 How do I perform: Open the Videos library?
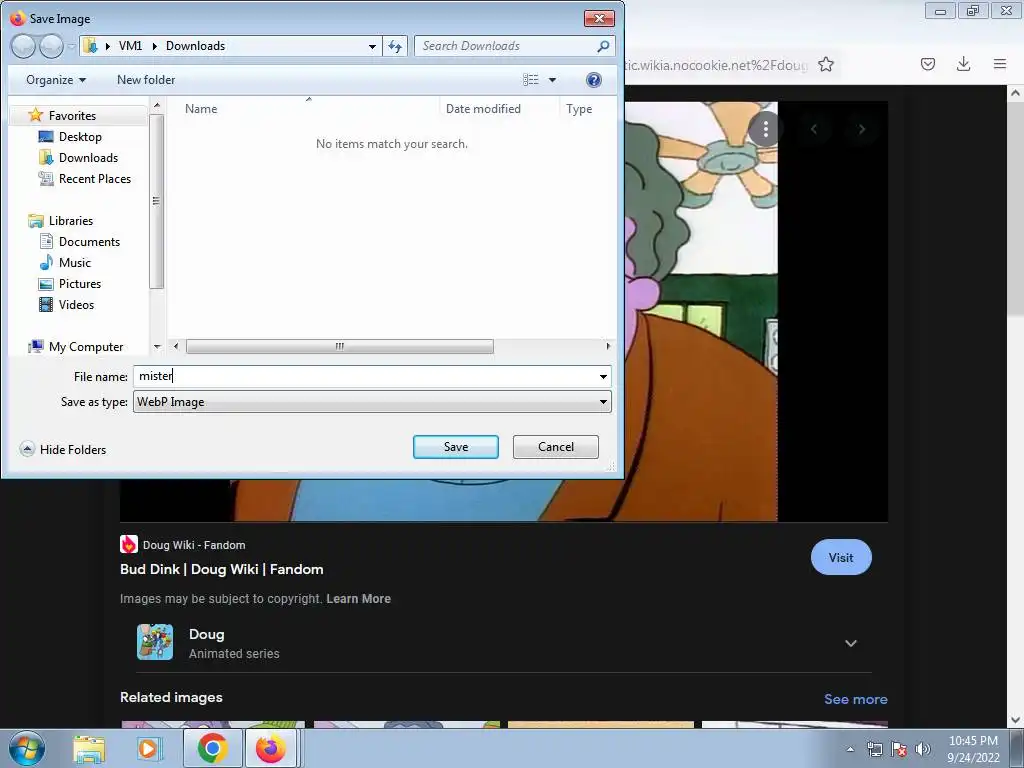pyautogui.click(x=76, y=304)
